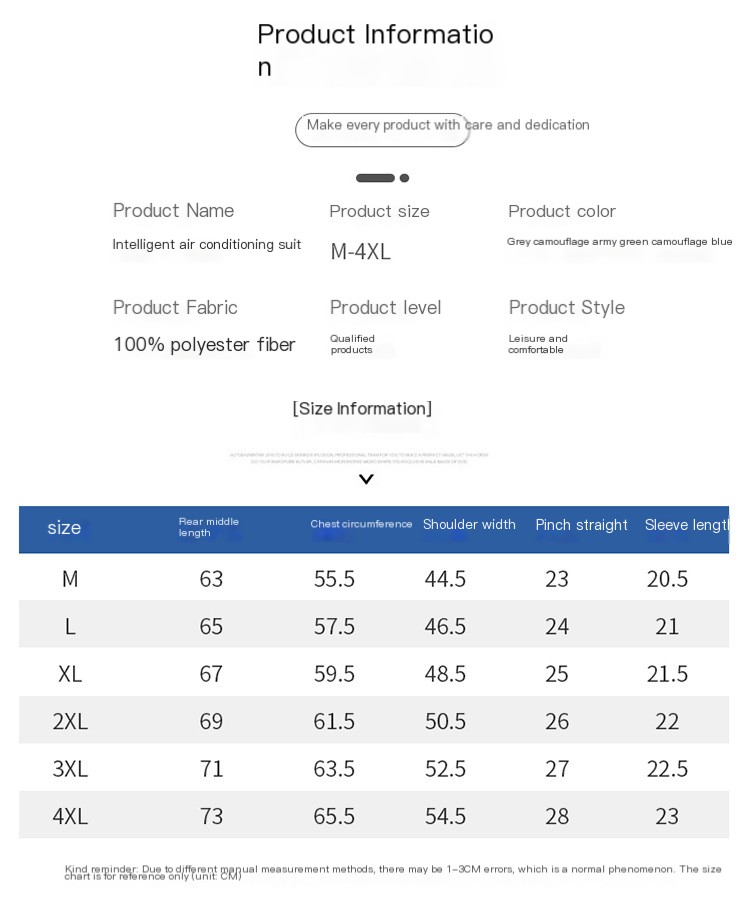This screenshot has height=924, width=750.
Task: Click the 3XL chest value 63.5
Action: [x=334, y=768]
